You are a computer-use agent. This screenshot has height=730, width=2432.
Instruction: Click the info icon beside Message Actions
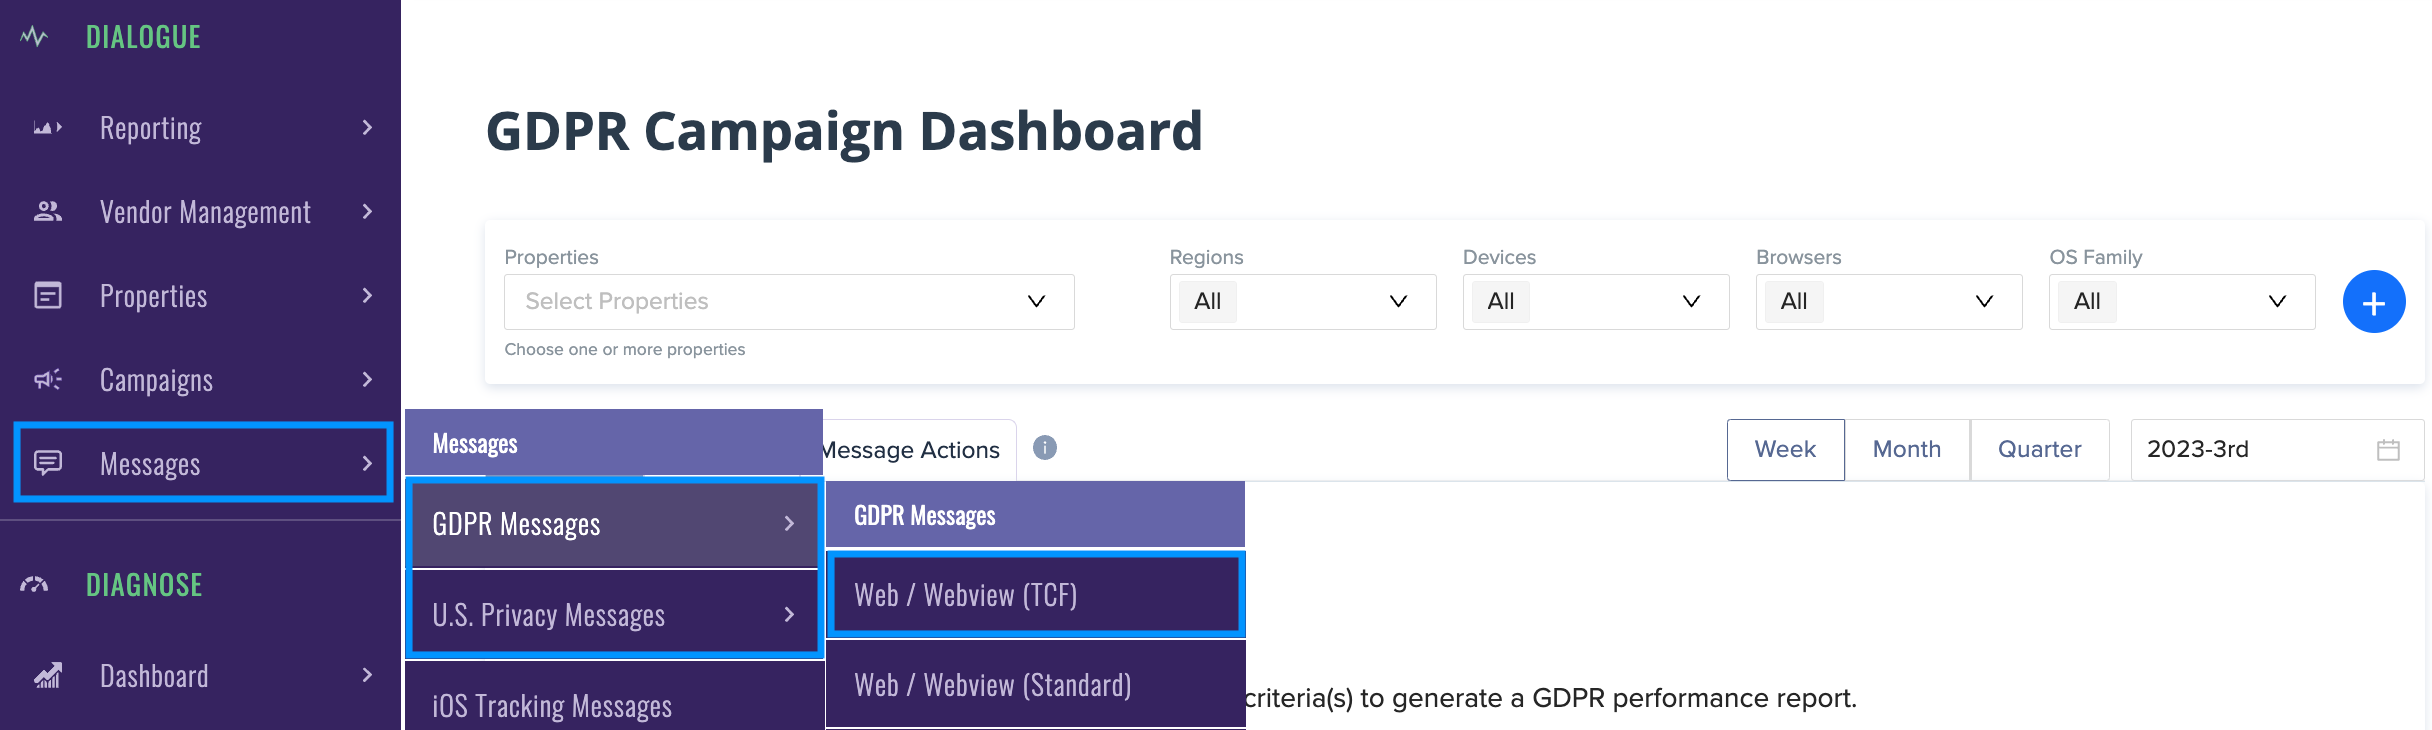pos(1044,447)
